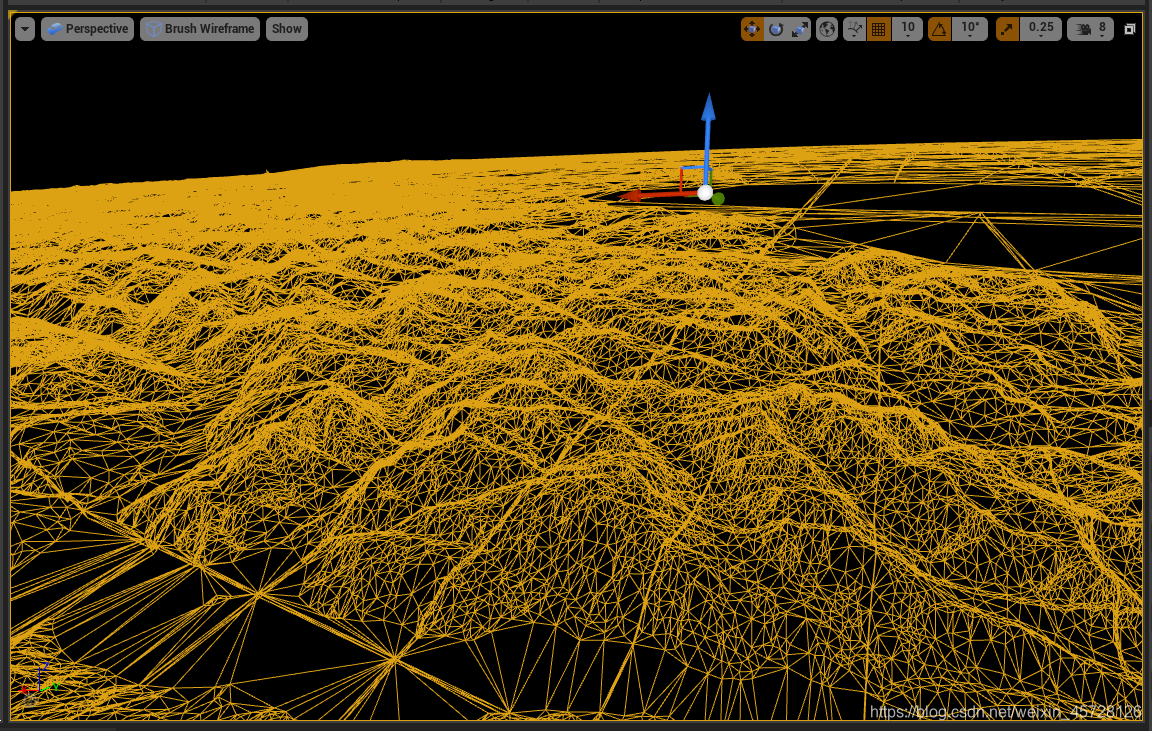Open rotation snap 10° dropdown
The width and height of the screenshot is (1152, 731).
click(x=970, y=29)
